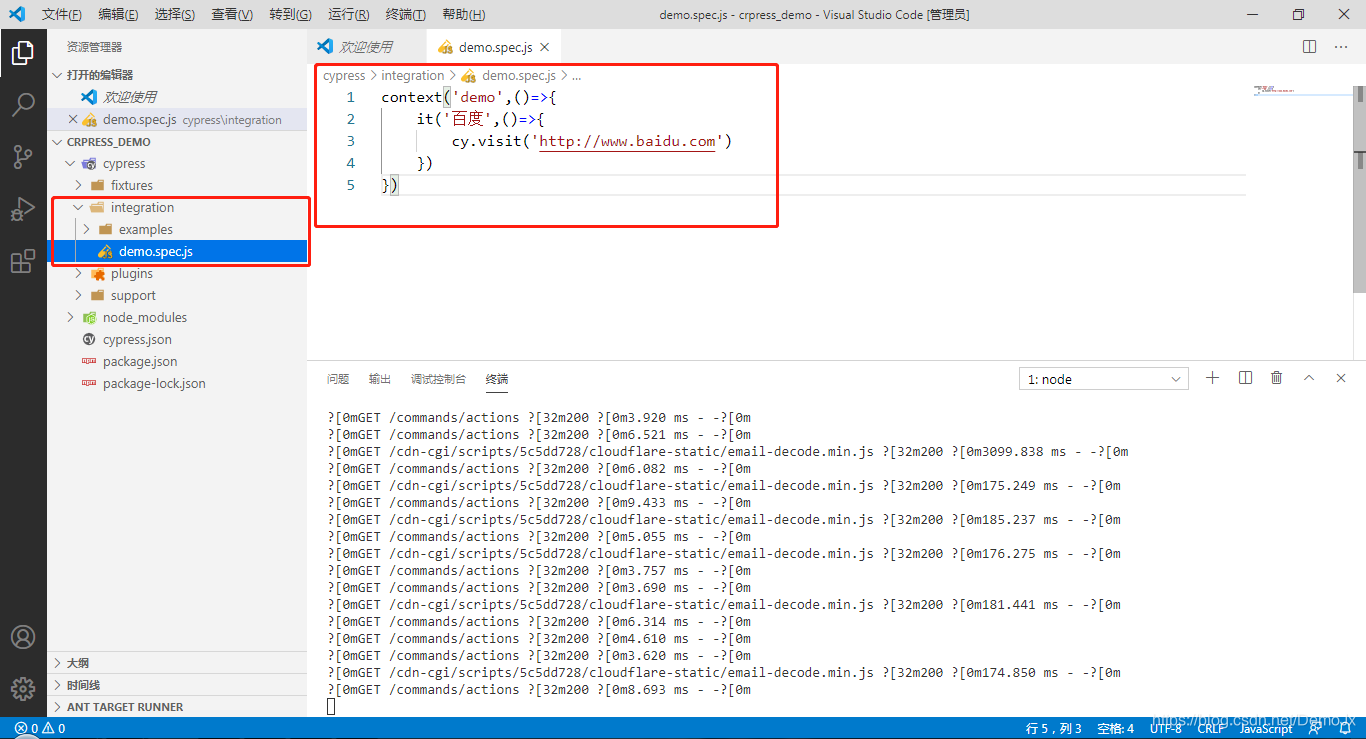Screen dimensions: 1366x739
Task: Click the editor minimap preview
Action: click(x=1303, y=92)
